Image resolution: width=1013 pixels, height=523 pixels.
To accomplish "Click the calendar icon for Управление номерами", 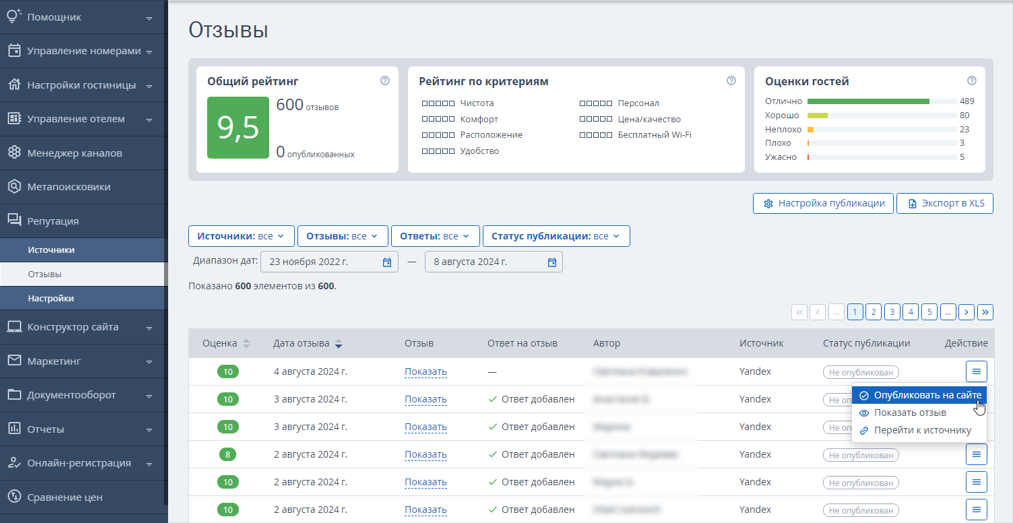I will (14, 51).
